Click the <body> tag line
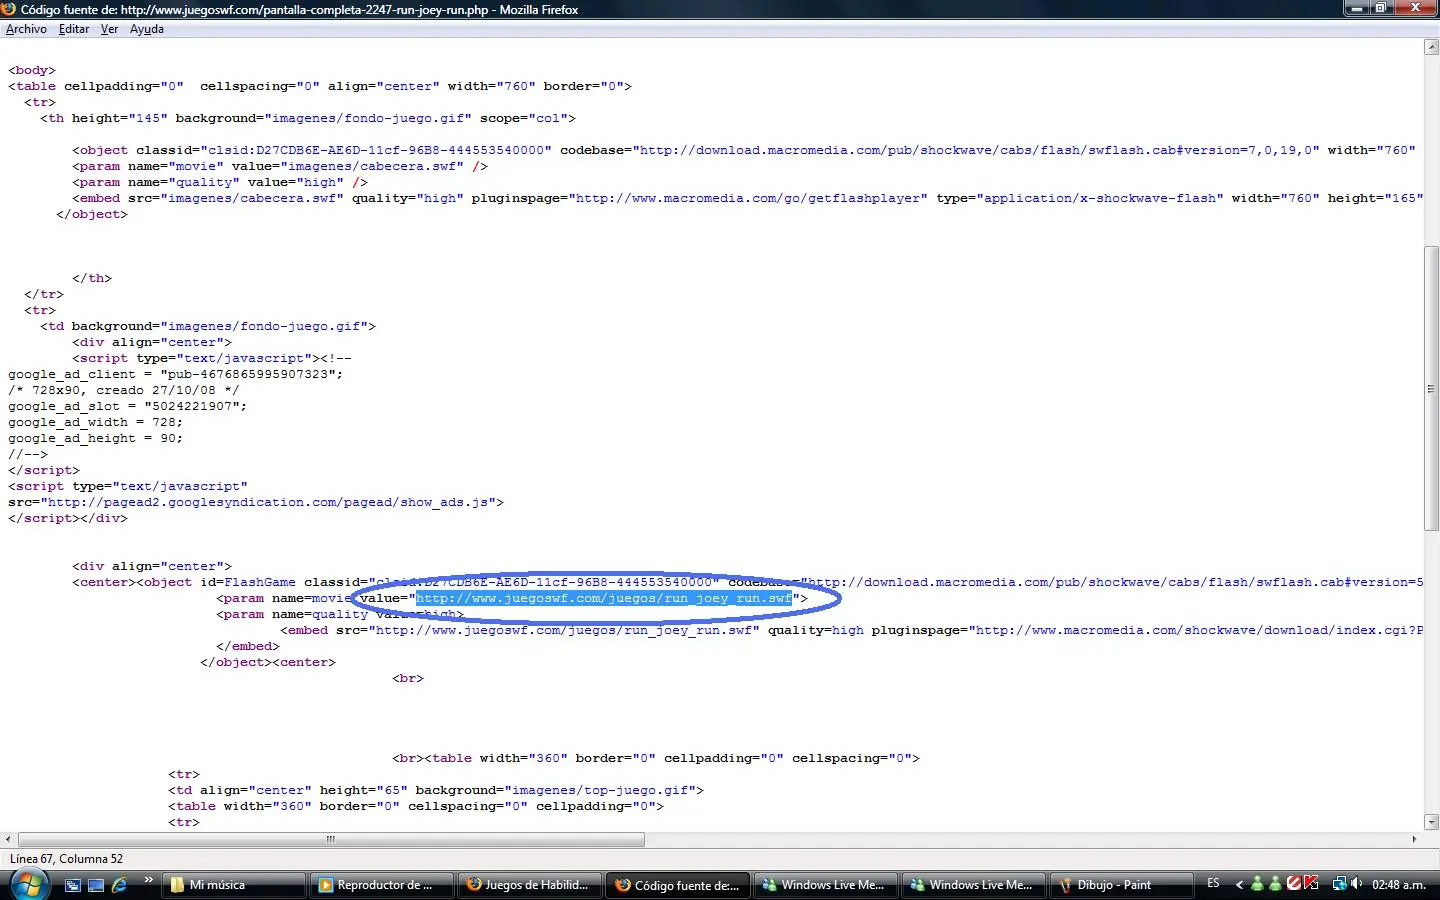Image resolution: width=1440 pixels, height=900 pixels. (x=32, y=70)
